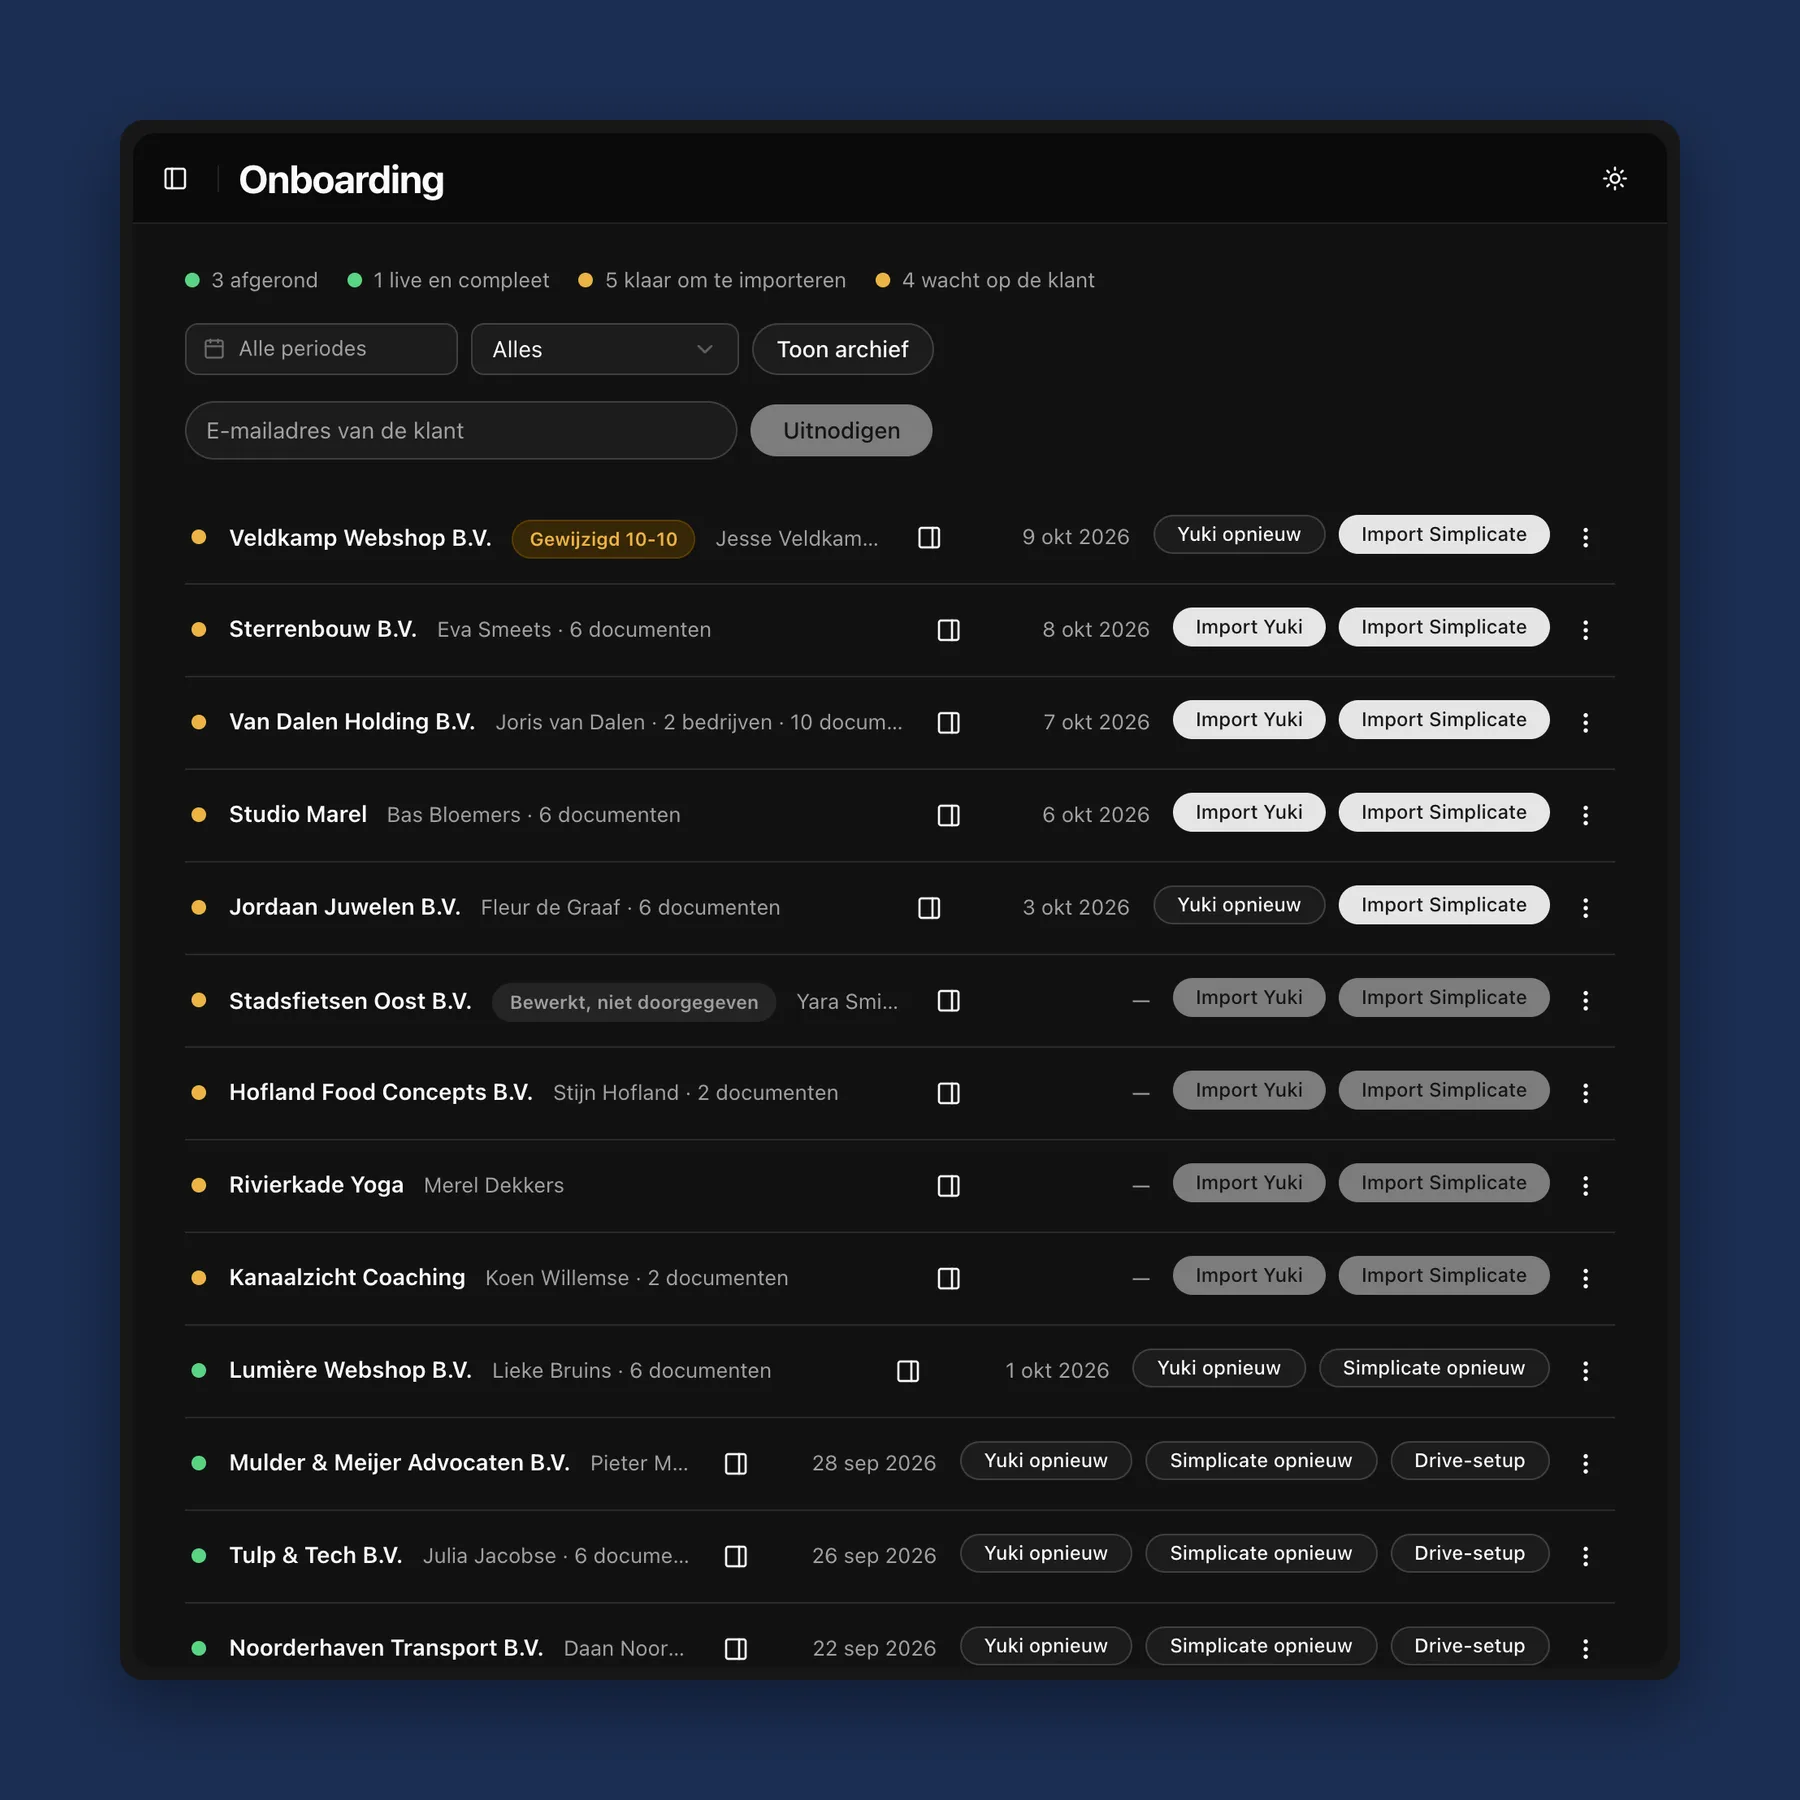The image size is (1800, 1800).
Task: Click the Gewijzigd 10-10 badge
Action: pyautogui.click(x=603, y=539)
